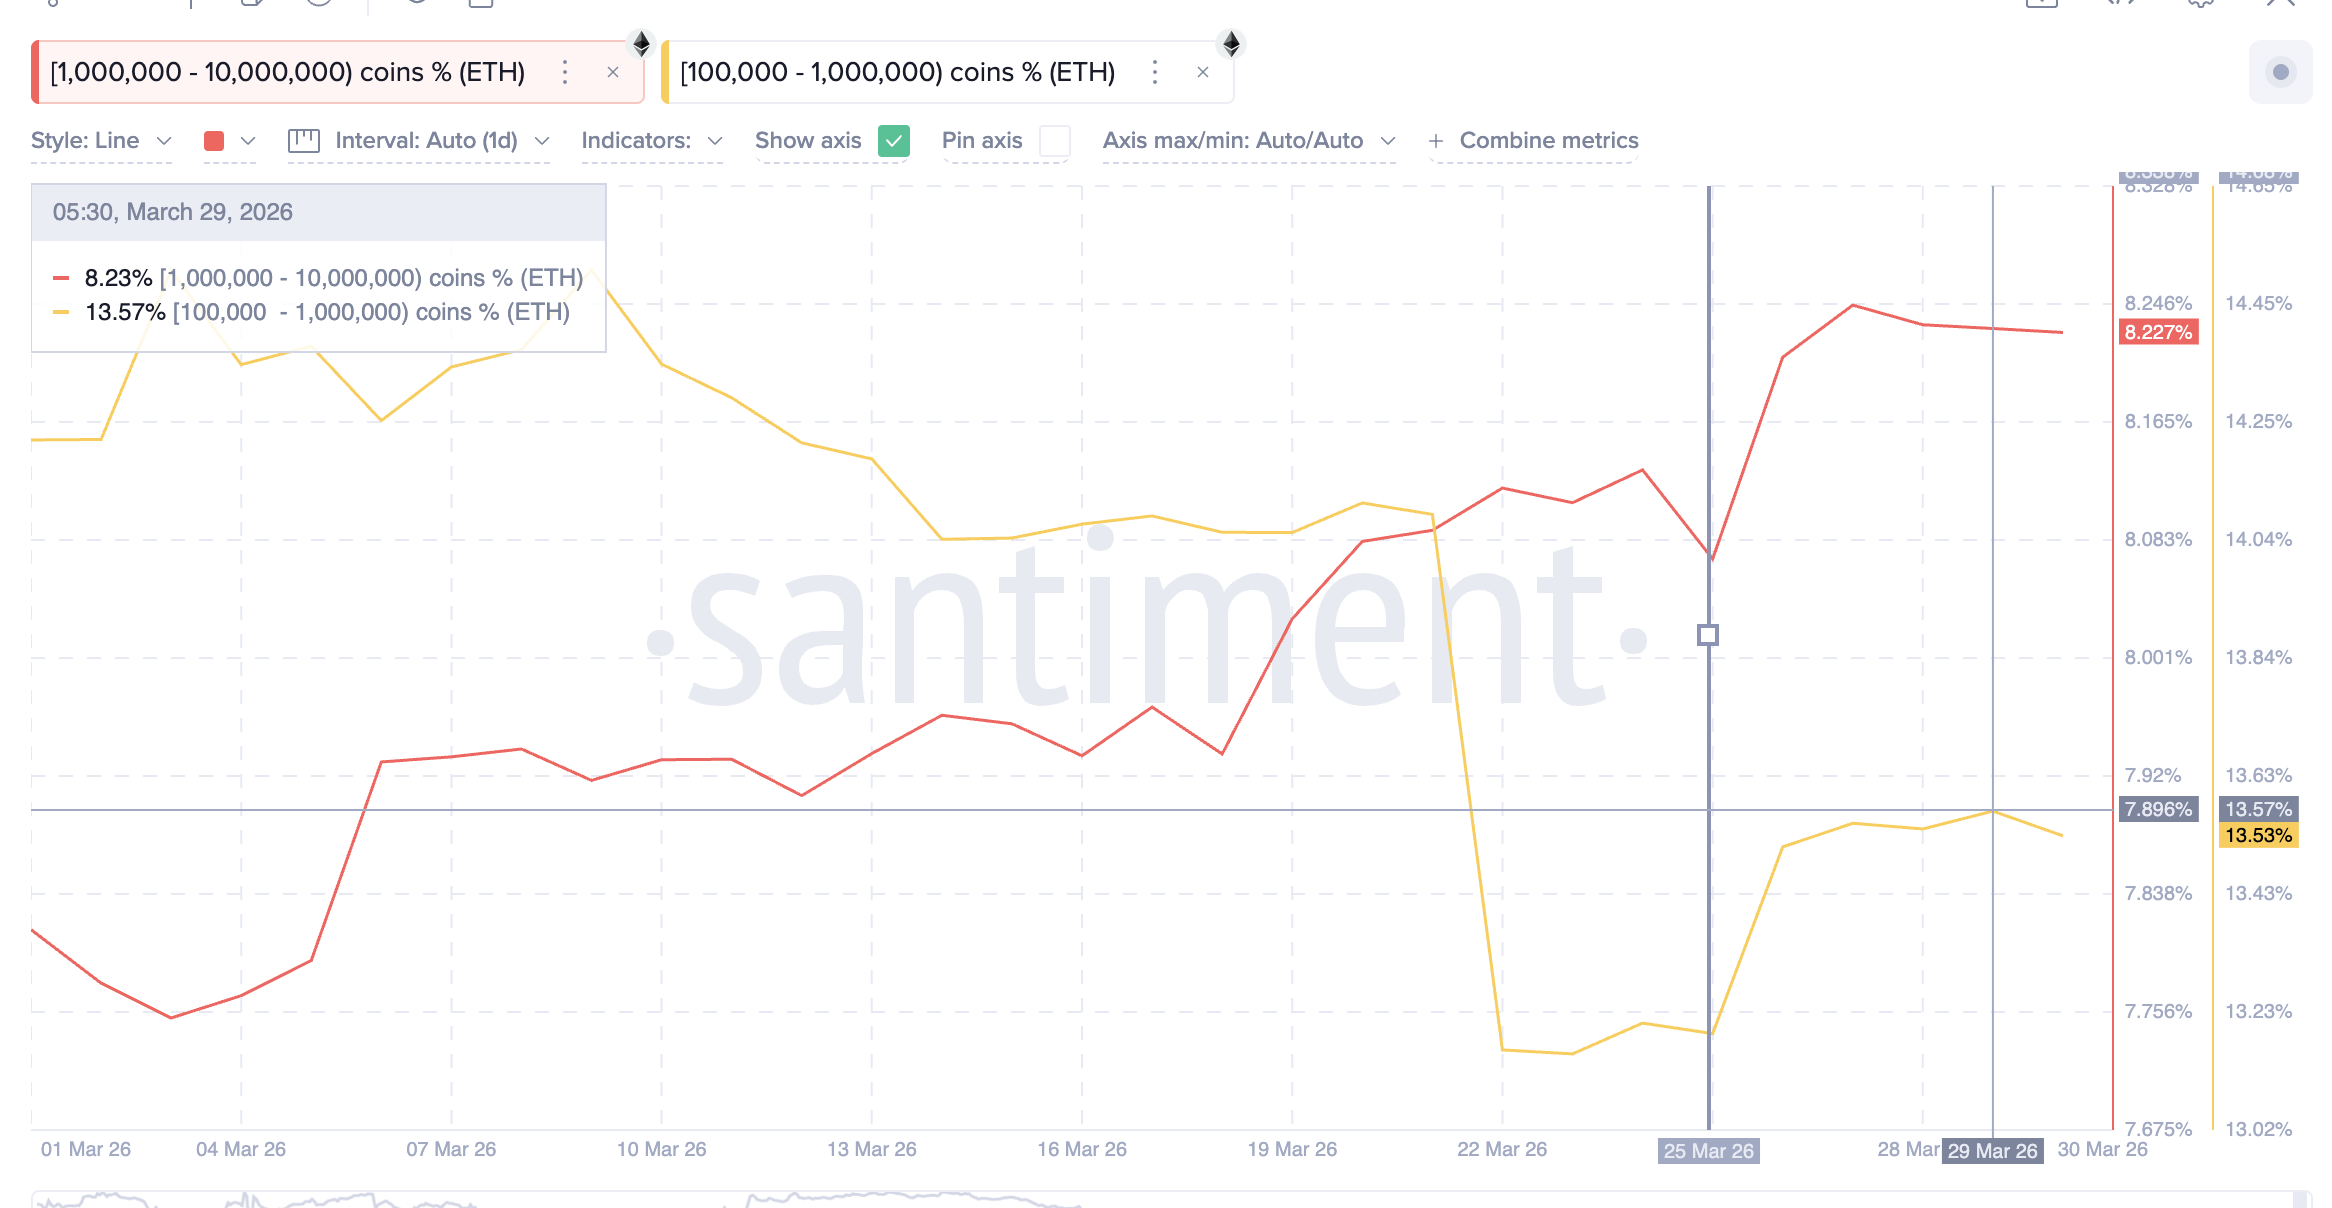Select the [100,000 - 1,000,000) coins % metric tab
This screenshot has height=1208, width=2332.
click(x=897, y=72)
